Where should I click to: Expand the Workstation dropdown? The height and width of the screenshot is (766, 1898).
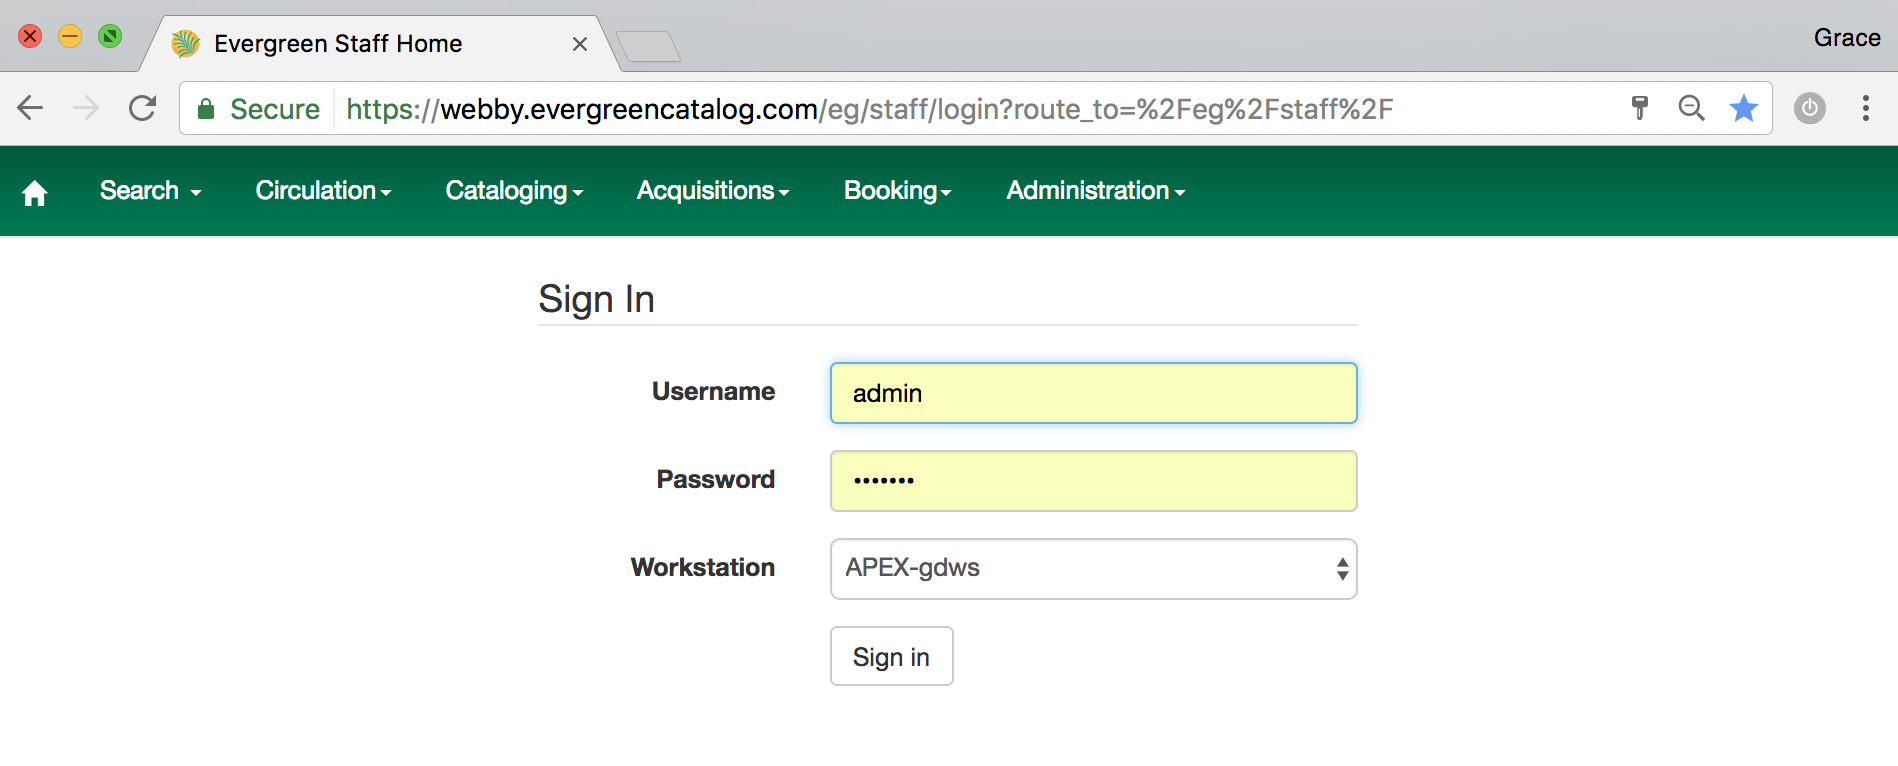coord(1094,569)
